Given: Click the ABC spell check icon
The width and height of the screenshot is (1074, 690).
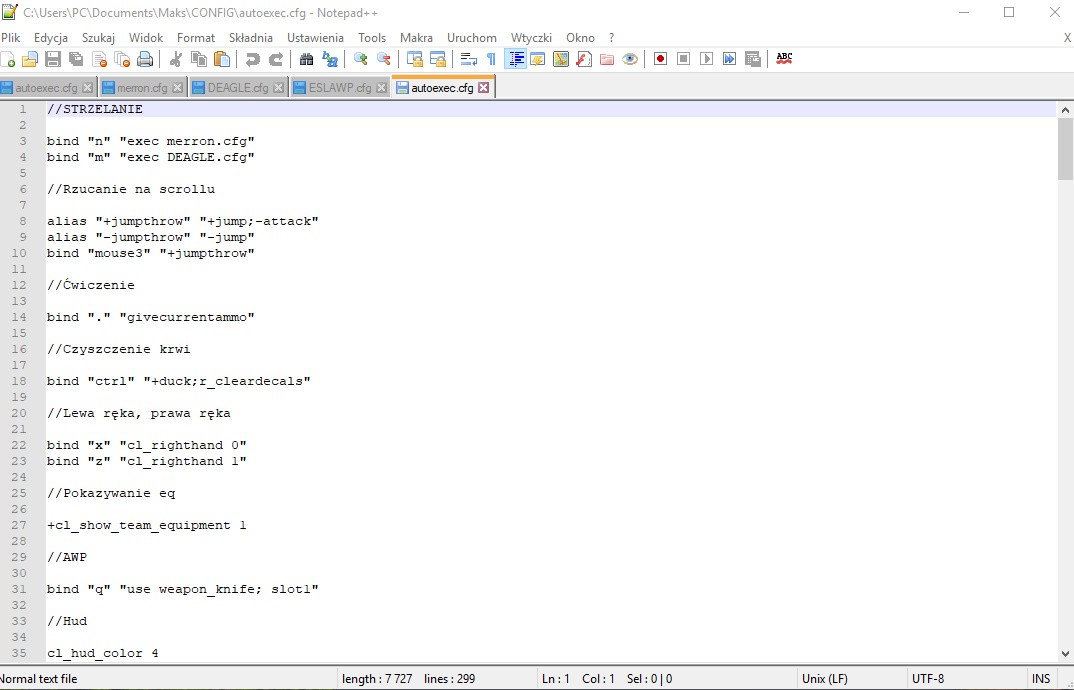Looking at the screenshot, I should 784,60.
